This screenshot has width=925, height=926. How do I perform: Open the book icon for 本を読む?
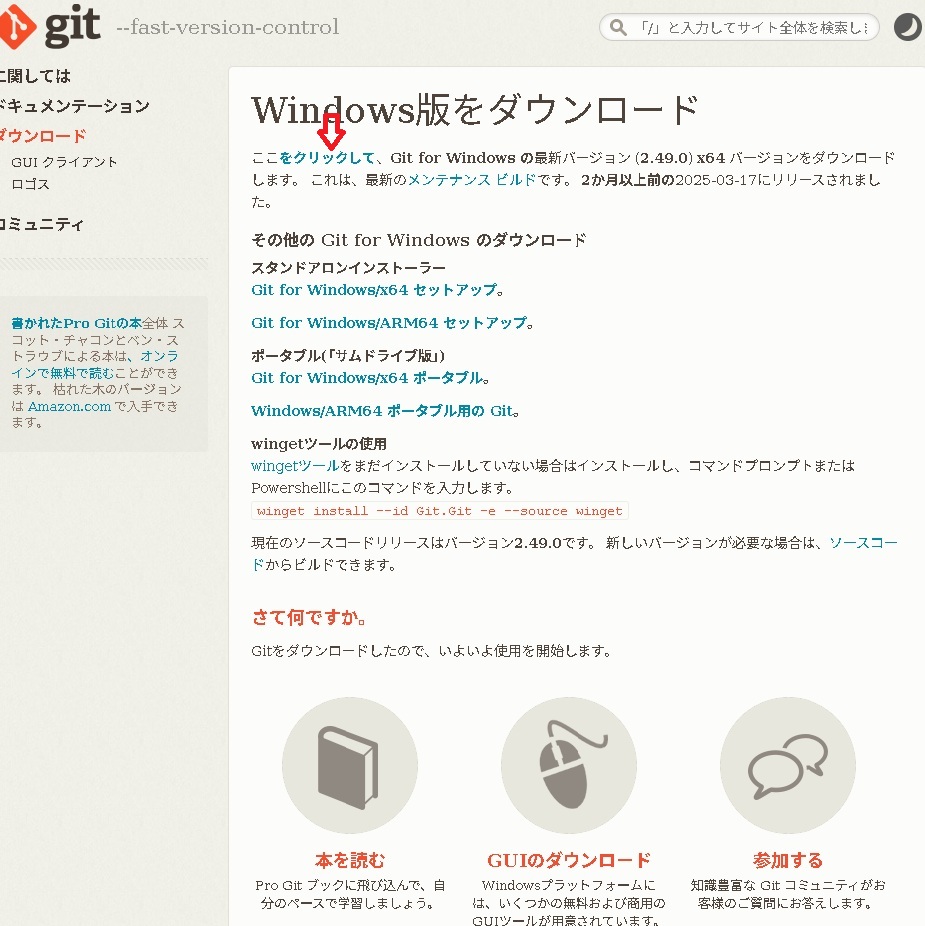350,765
